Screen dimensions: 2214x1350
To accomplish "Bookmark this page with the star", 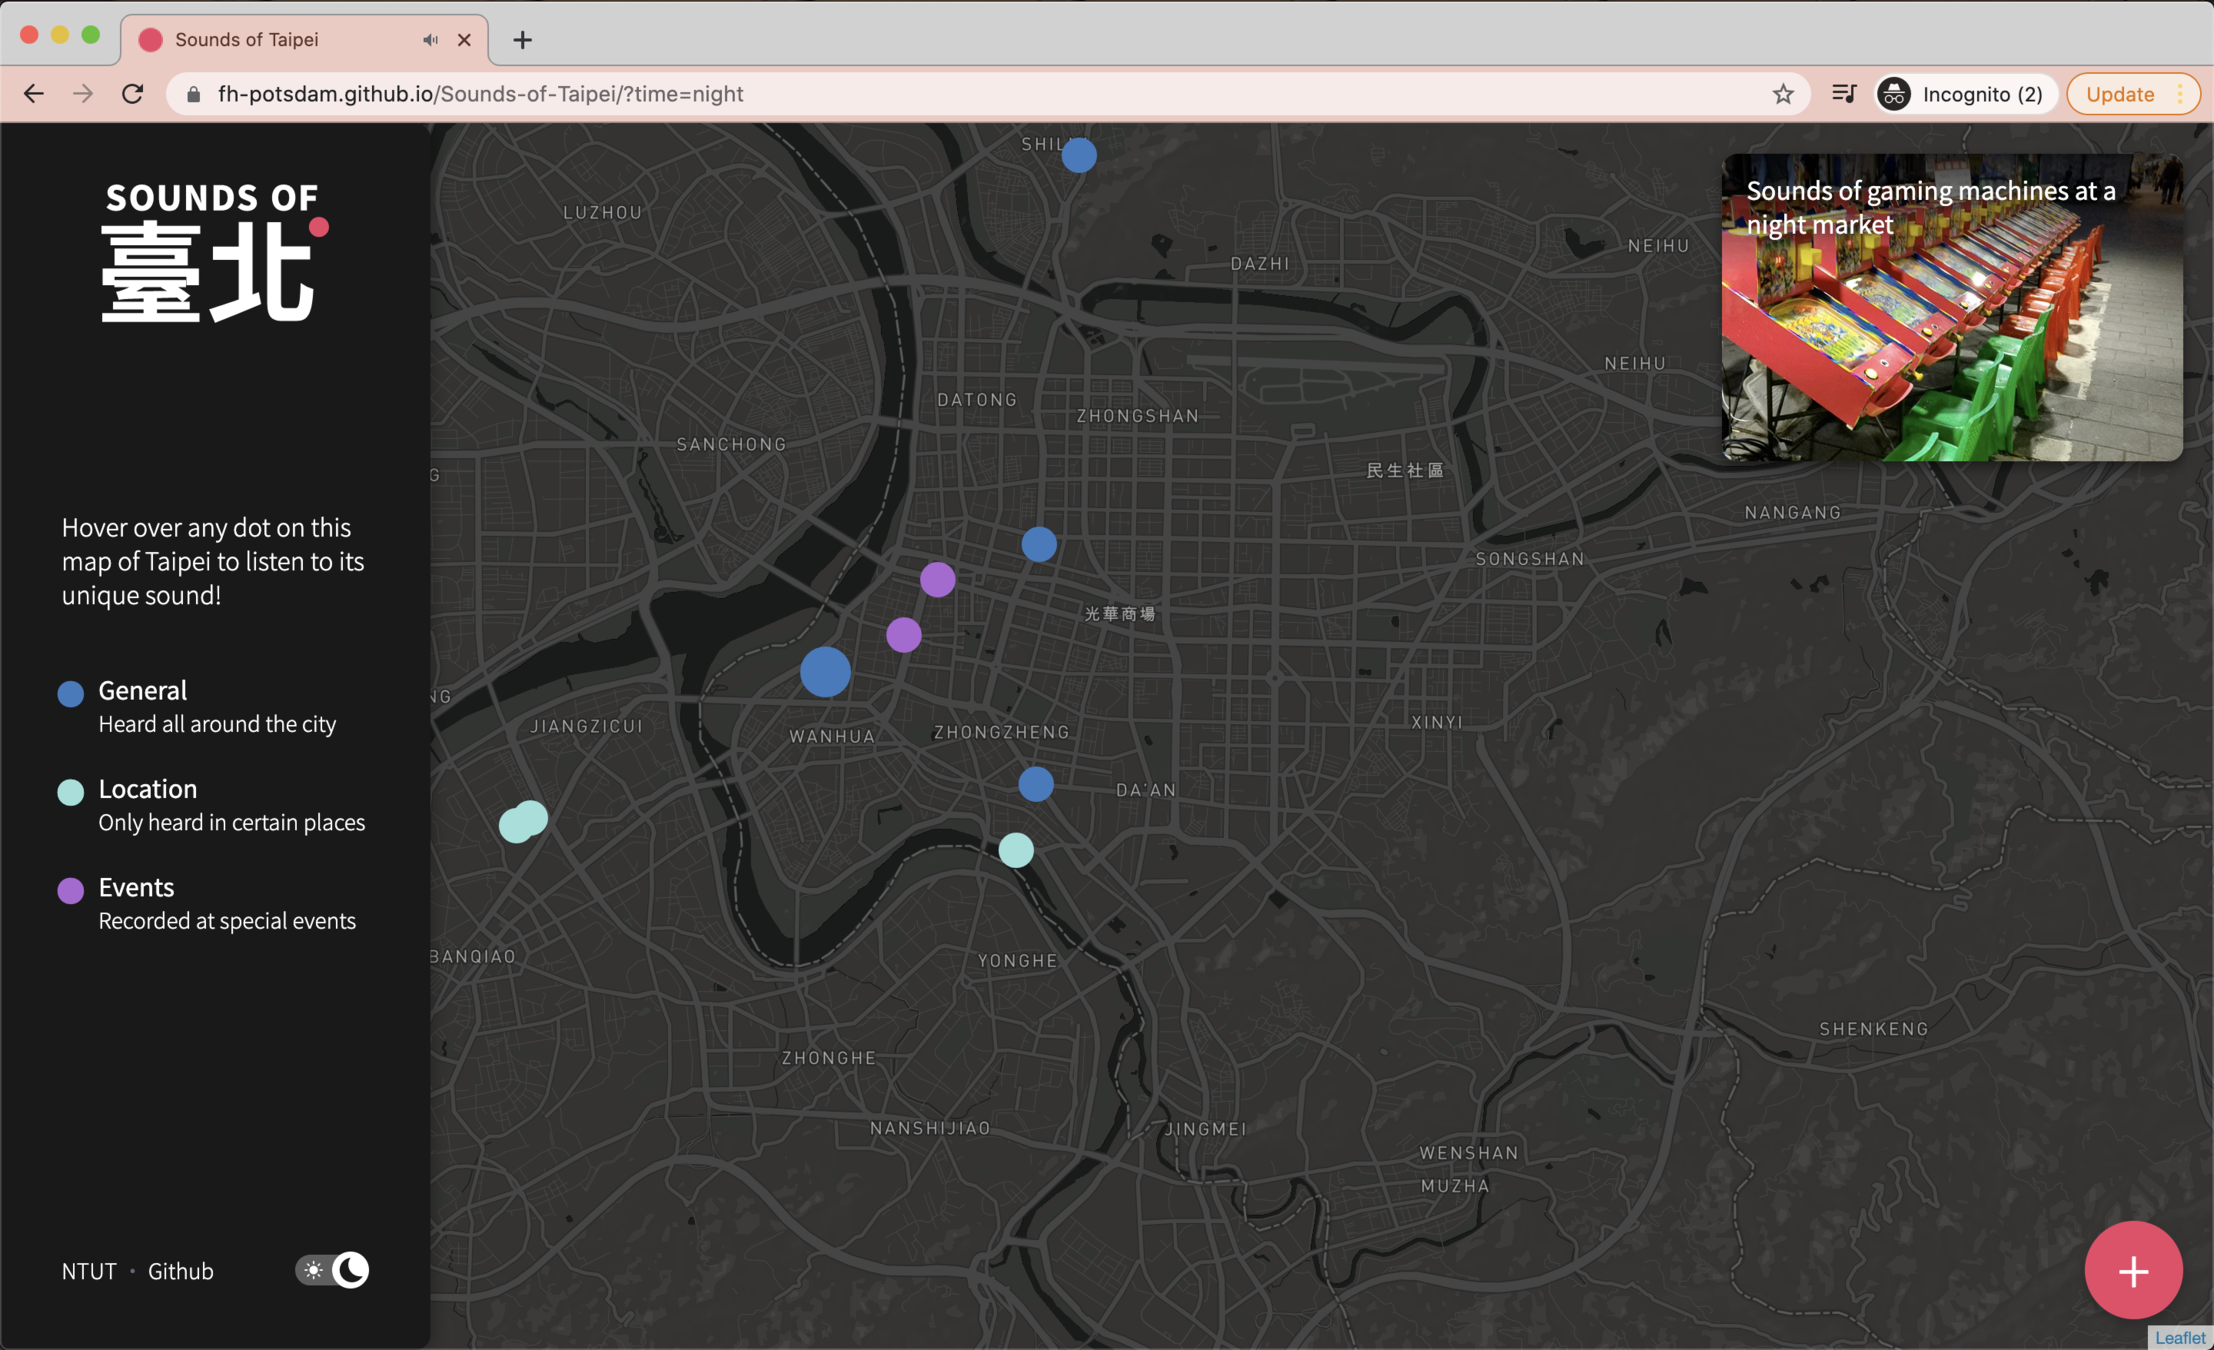I will [x=1783, y=94].
